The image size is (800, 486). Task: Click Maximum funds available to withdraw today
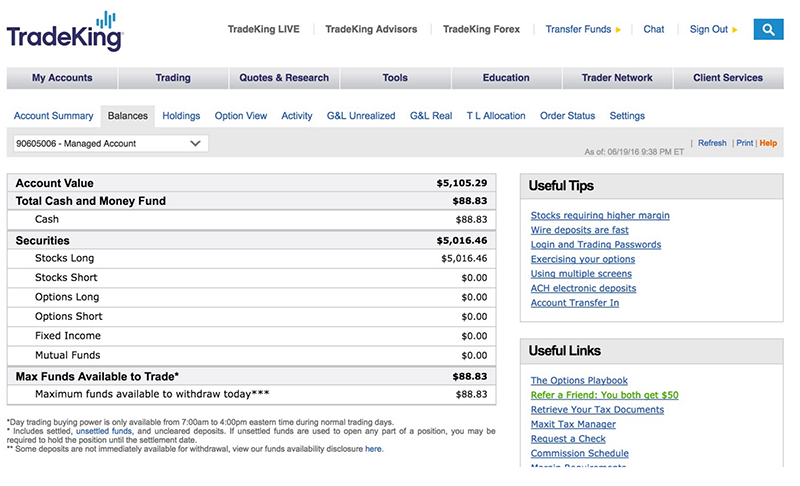point(152,394)
